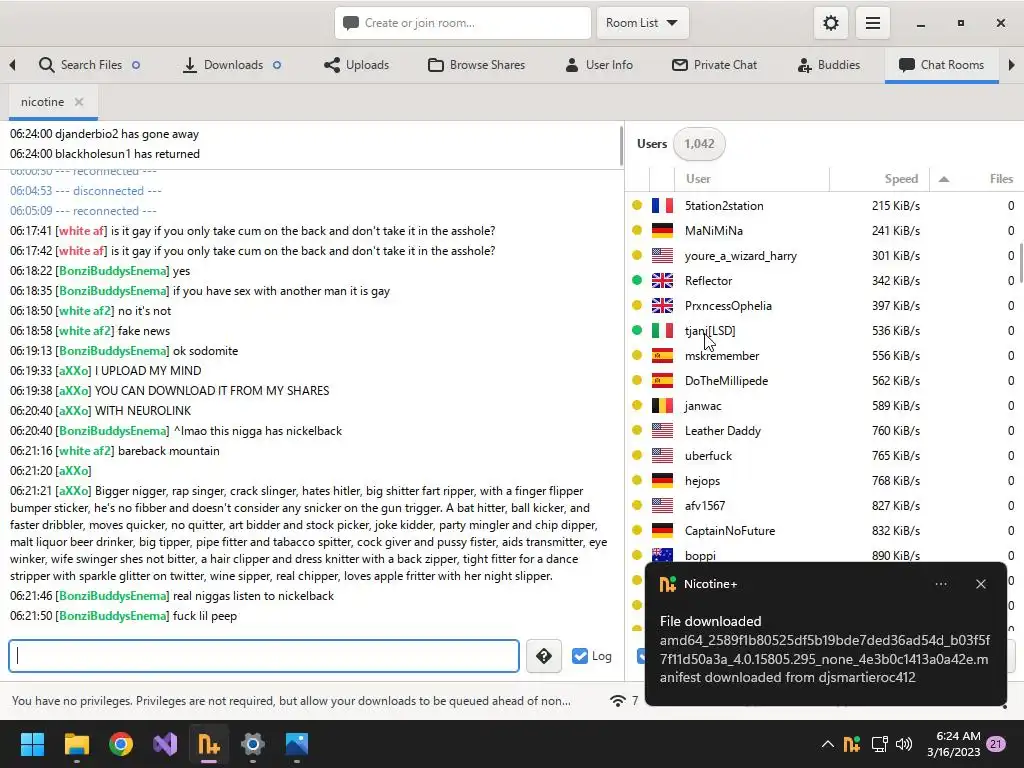1024x768 pixels.
Task: Dismiss the Nicotine+ notification toast
Action: coord(980,584)
